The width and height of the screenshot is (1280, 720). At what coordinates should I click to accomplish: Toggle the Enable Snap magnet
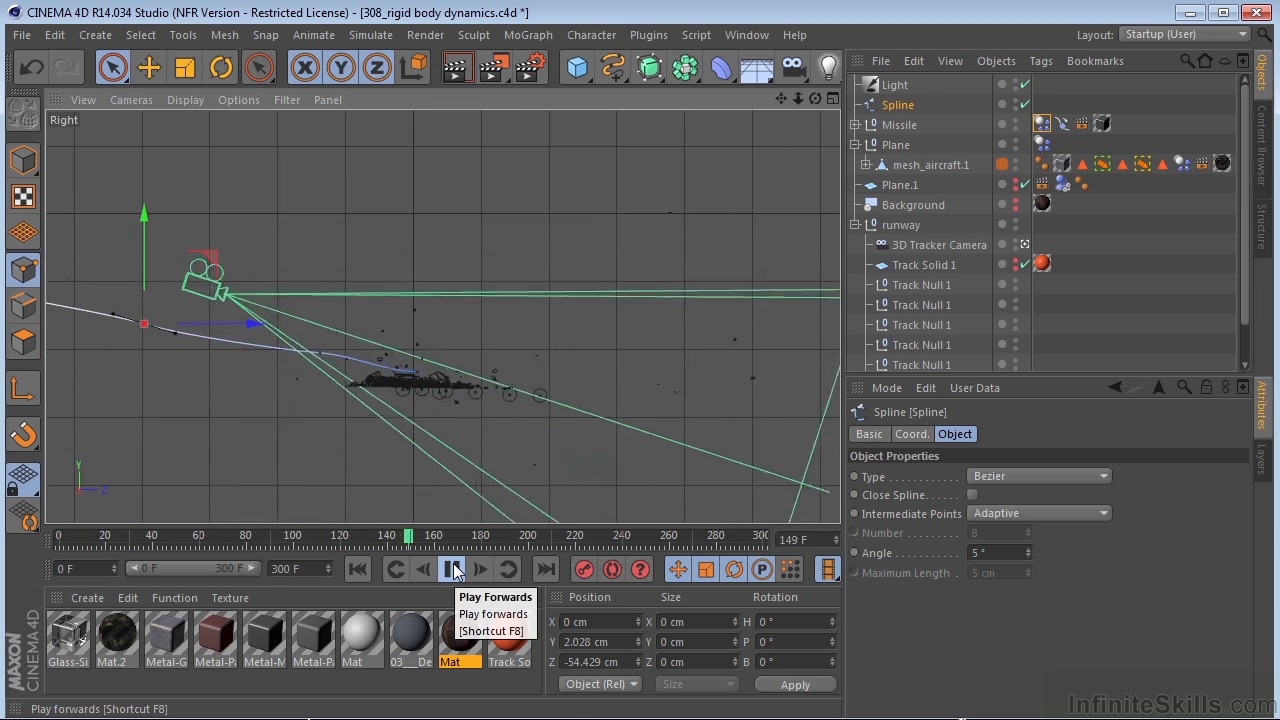point(23,434)
